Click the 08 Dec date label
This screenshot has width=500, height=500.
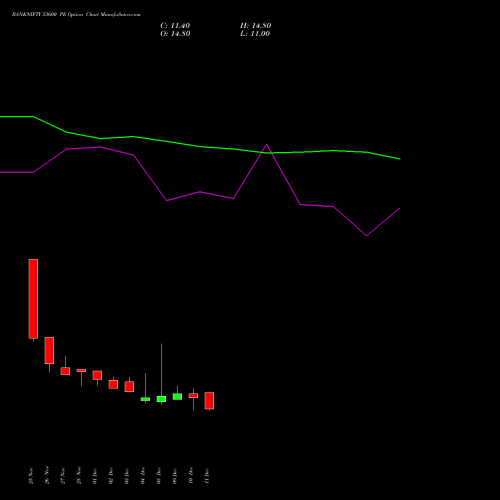(x=159, y=476)
